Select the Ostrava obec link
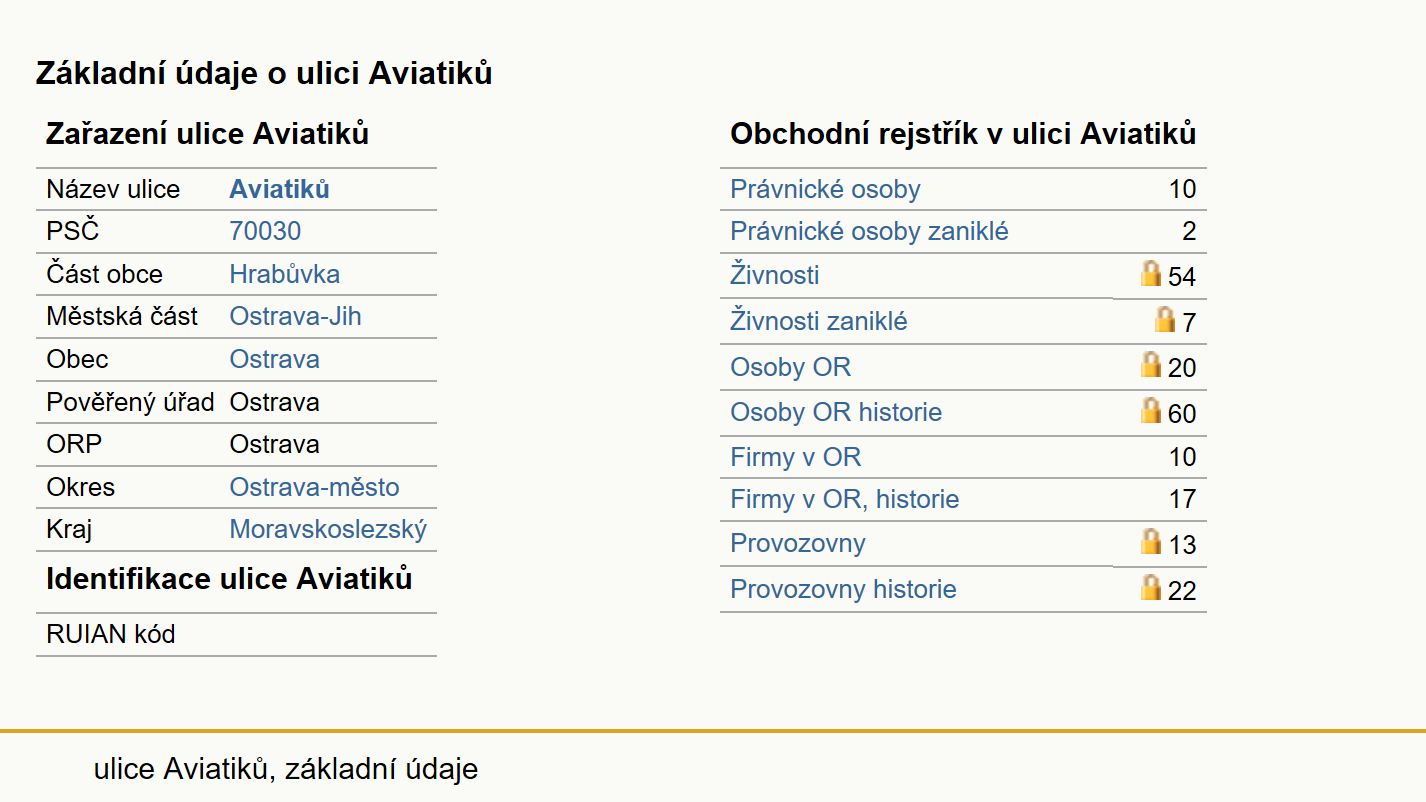 click(x=275, y=359)
